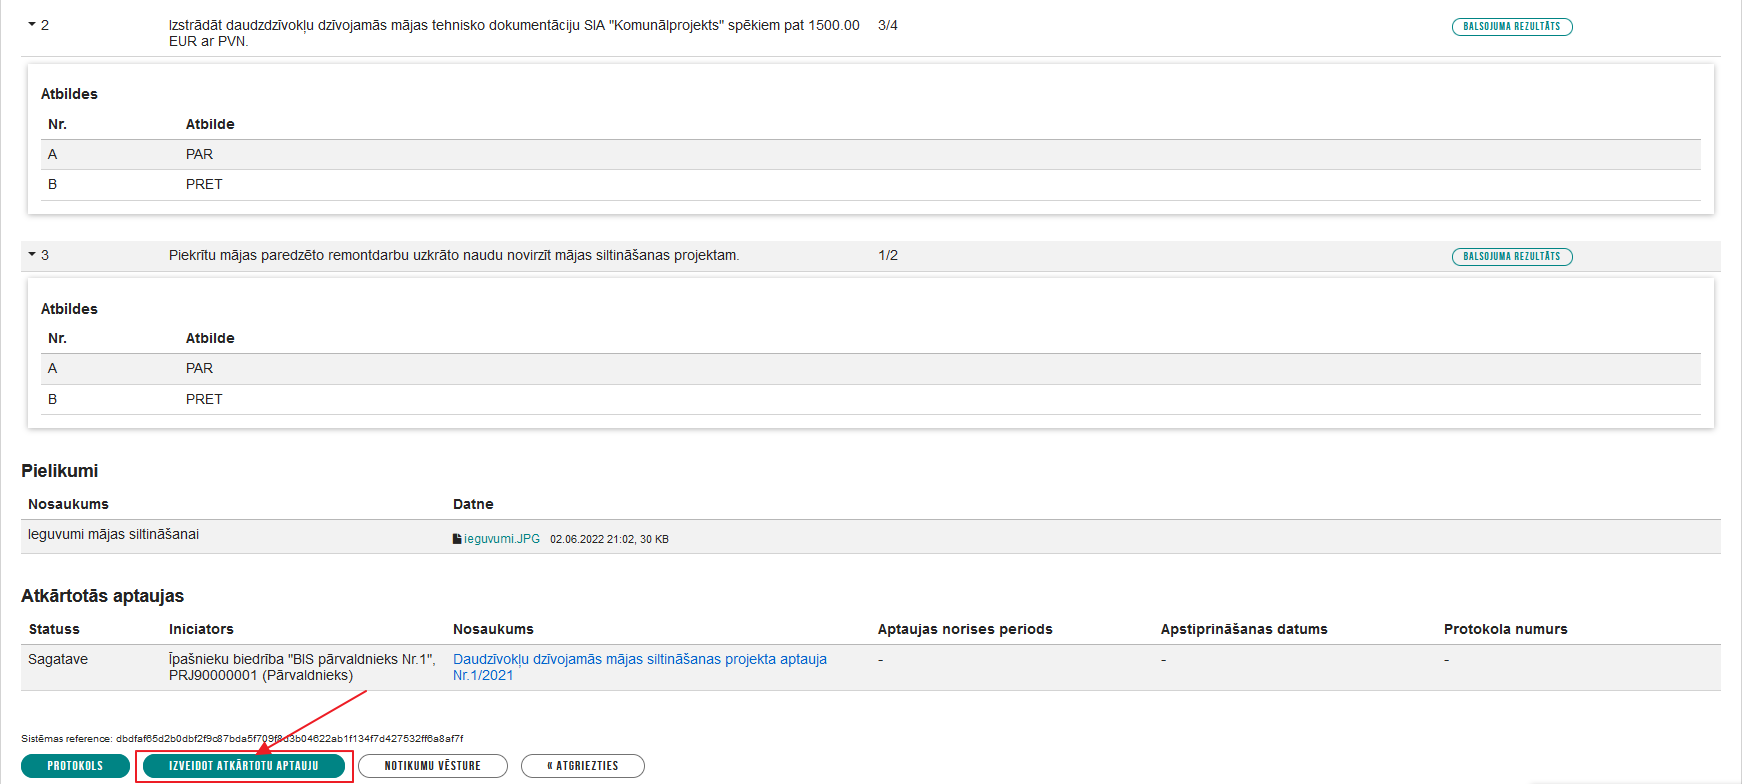Click the Nosaukums header in Atkārtotās aptaujas table

(493, 629)
